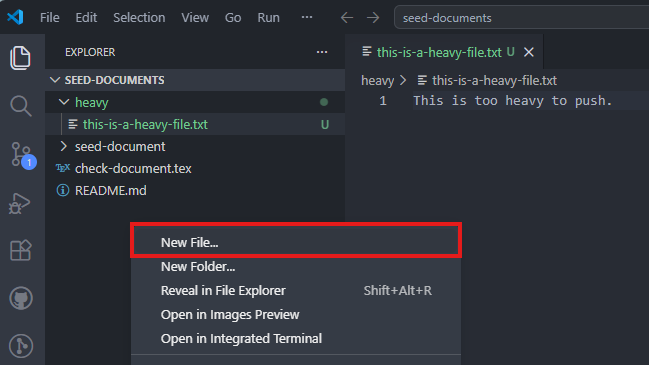
Task: Click the seed-documents command center search box
Action: (x=522, y=18)
